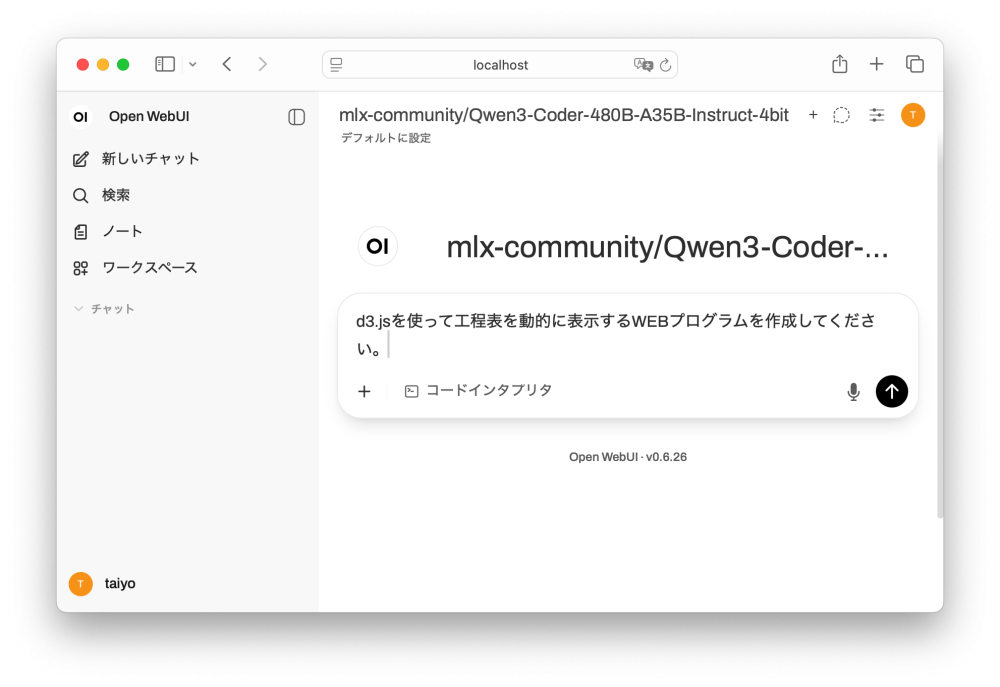Send the message with the arrow button
Image resolution: width=1000 pixels, height=687 pixels.
(x=892, y=391)
